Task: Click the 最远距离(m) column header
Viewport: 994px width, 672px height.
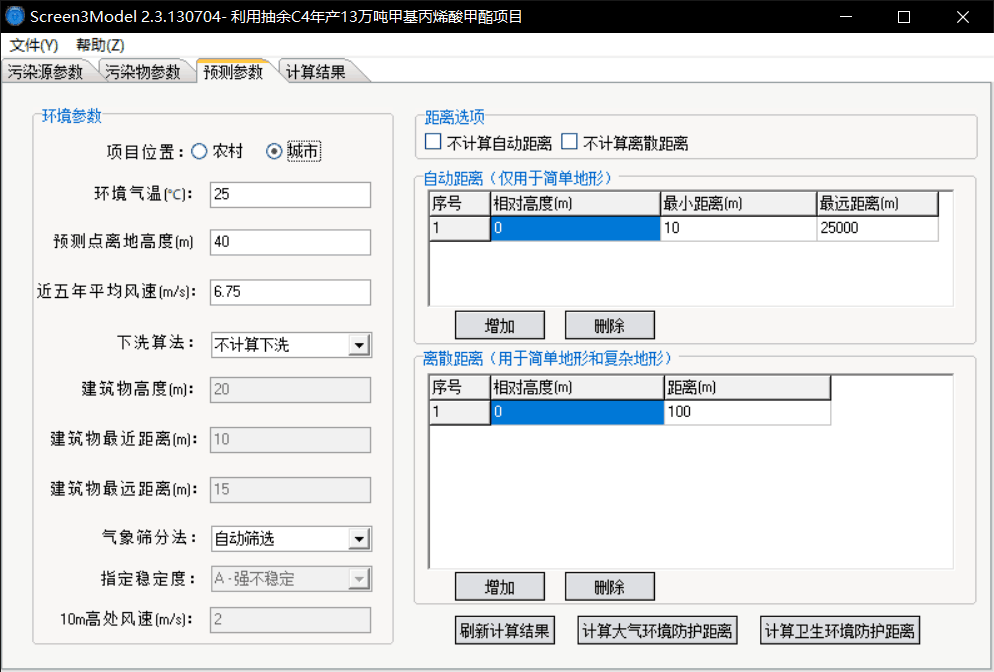Action: point(877,204)
